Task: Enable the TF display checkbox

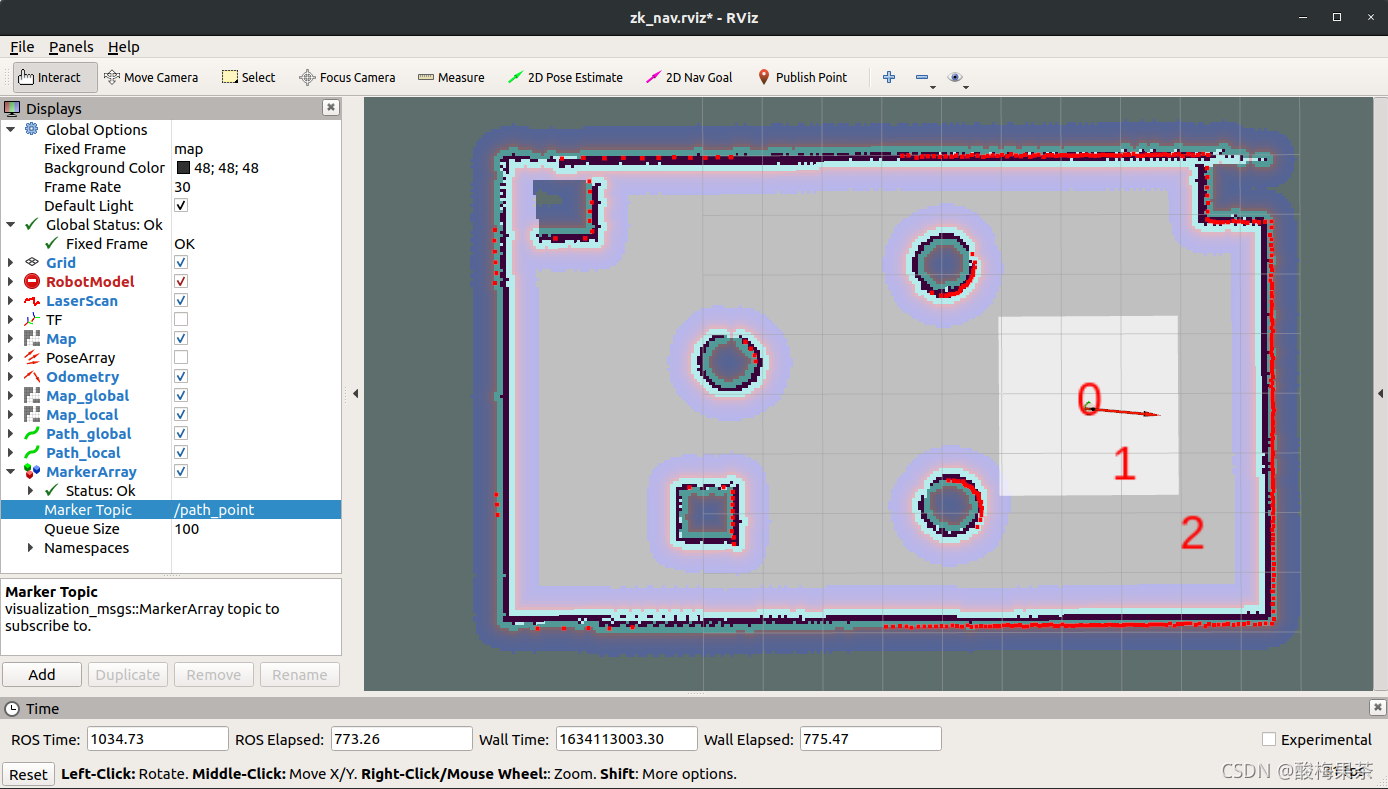Action: coord(181,319)
